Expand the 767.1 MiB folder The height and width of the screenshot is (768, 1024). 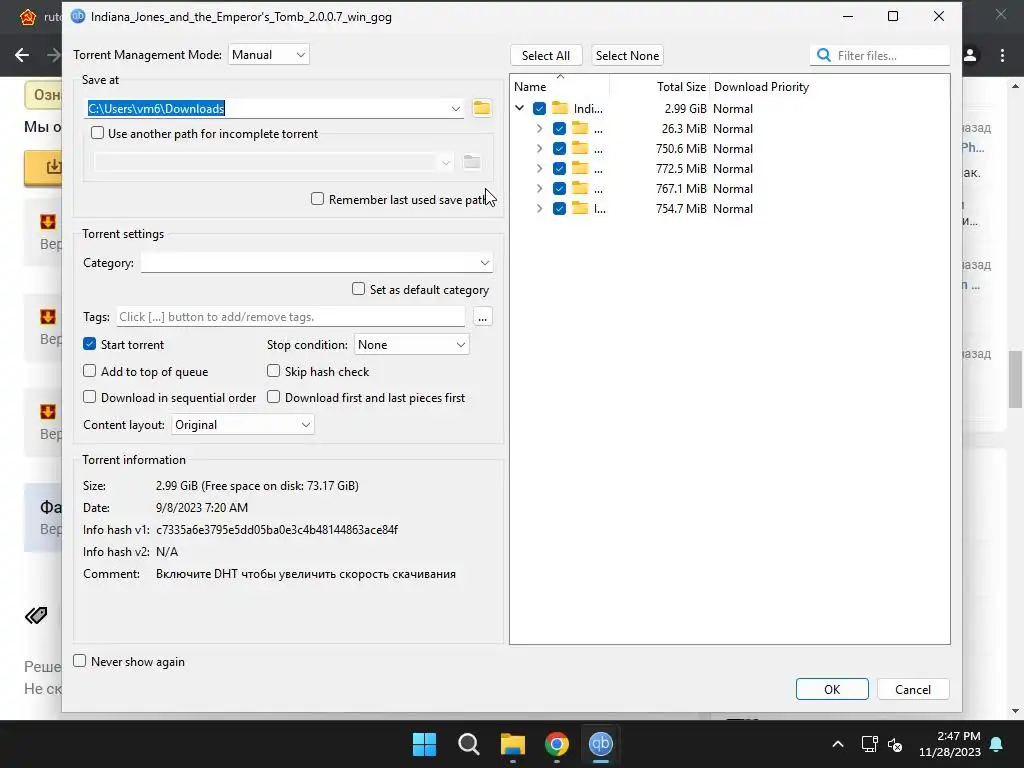[x=539, y=189]
